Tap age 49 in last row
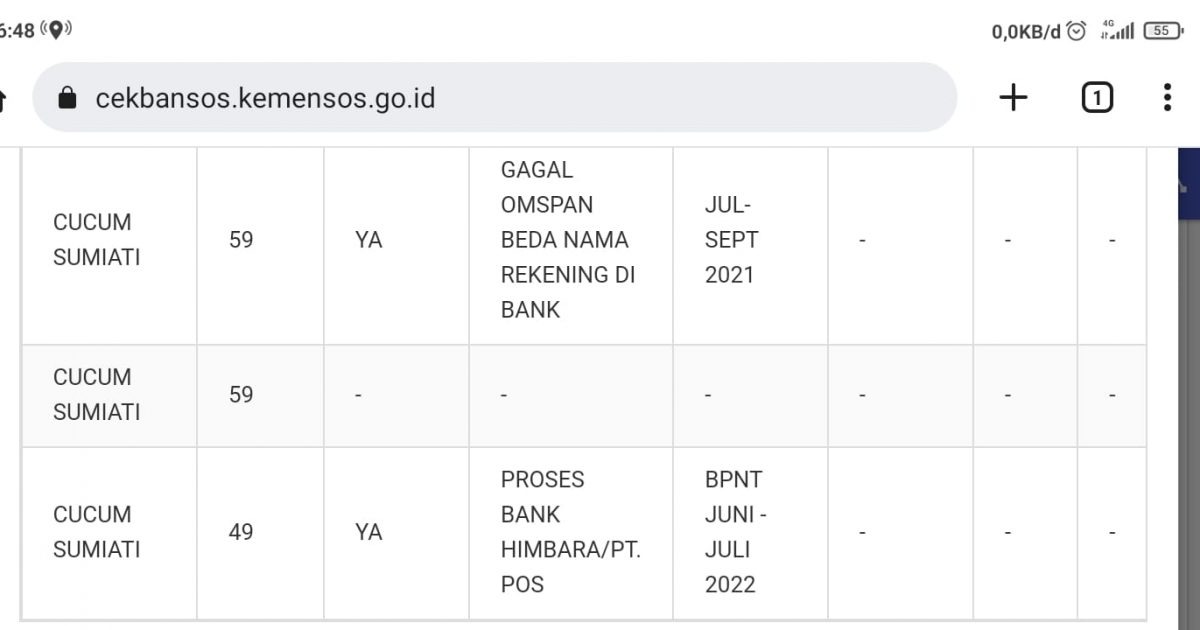The height and width of the screenshot is (630, 1200). pos(241,532)
